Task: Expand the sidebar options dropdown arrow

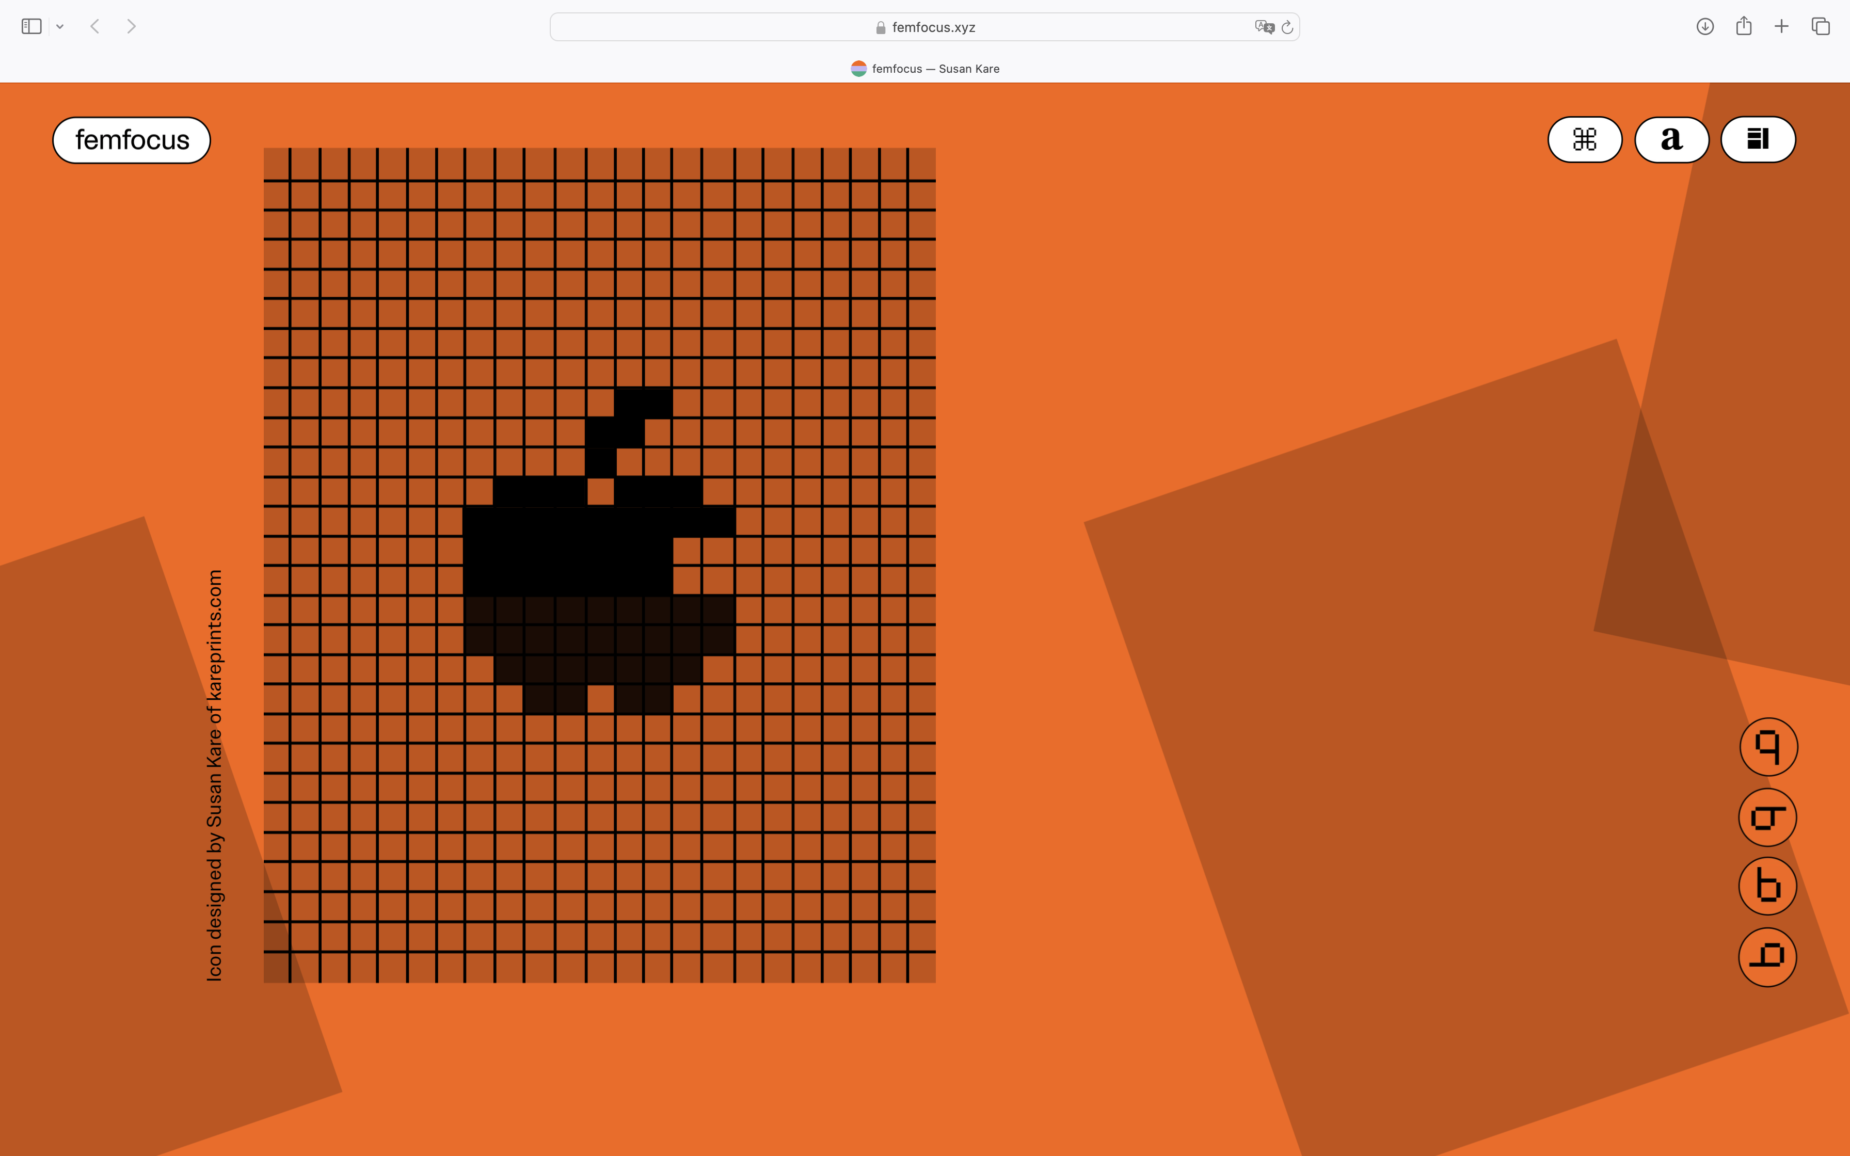Action: (60, 27)
